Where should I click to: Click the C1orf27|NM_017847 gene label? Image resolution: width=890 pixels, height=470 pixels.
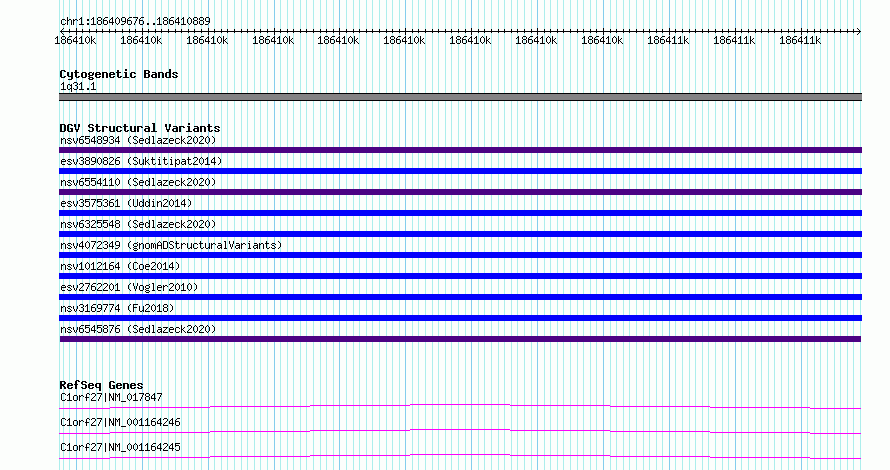pyautogui.click(x=111, y=397)
